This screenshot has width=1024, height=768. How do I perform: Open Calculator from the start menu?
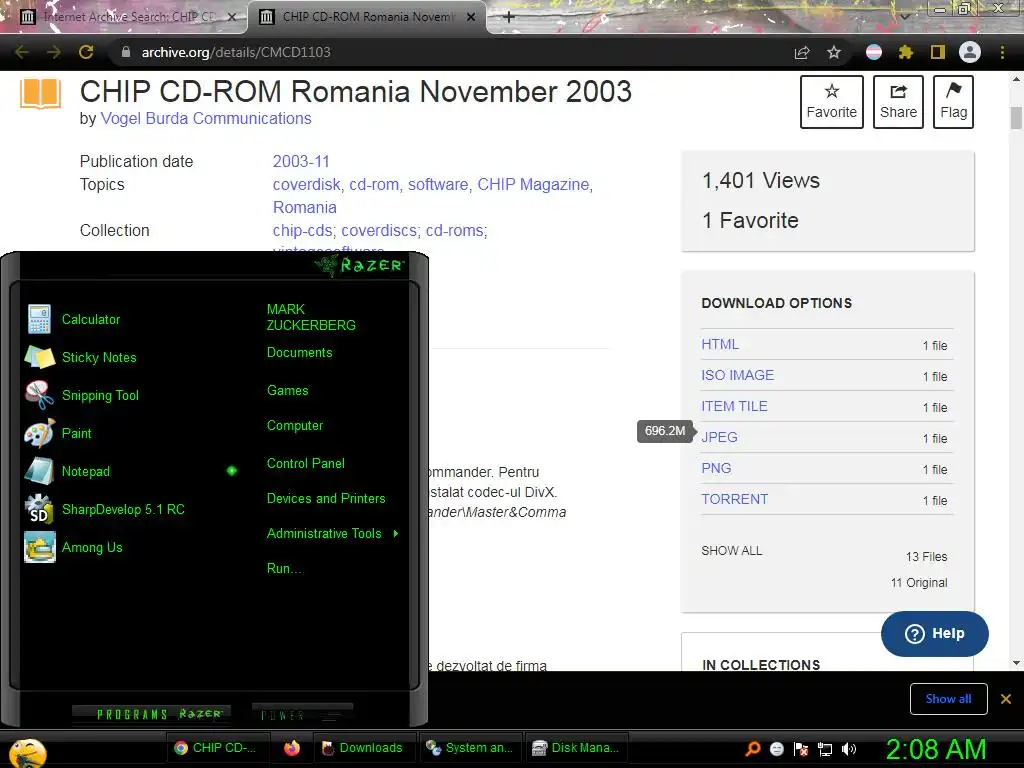pos(91,319)
